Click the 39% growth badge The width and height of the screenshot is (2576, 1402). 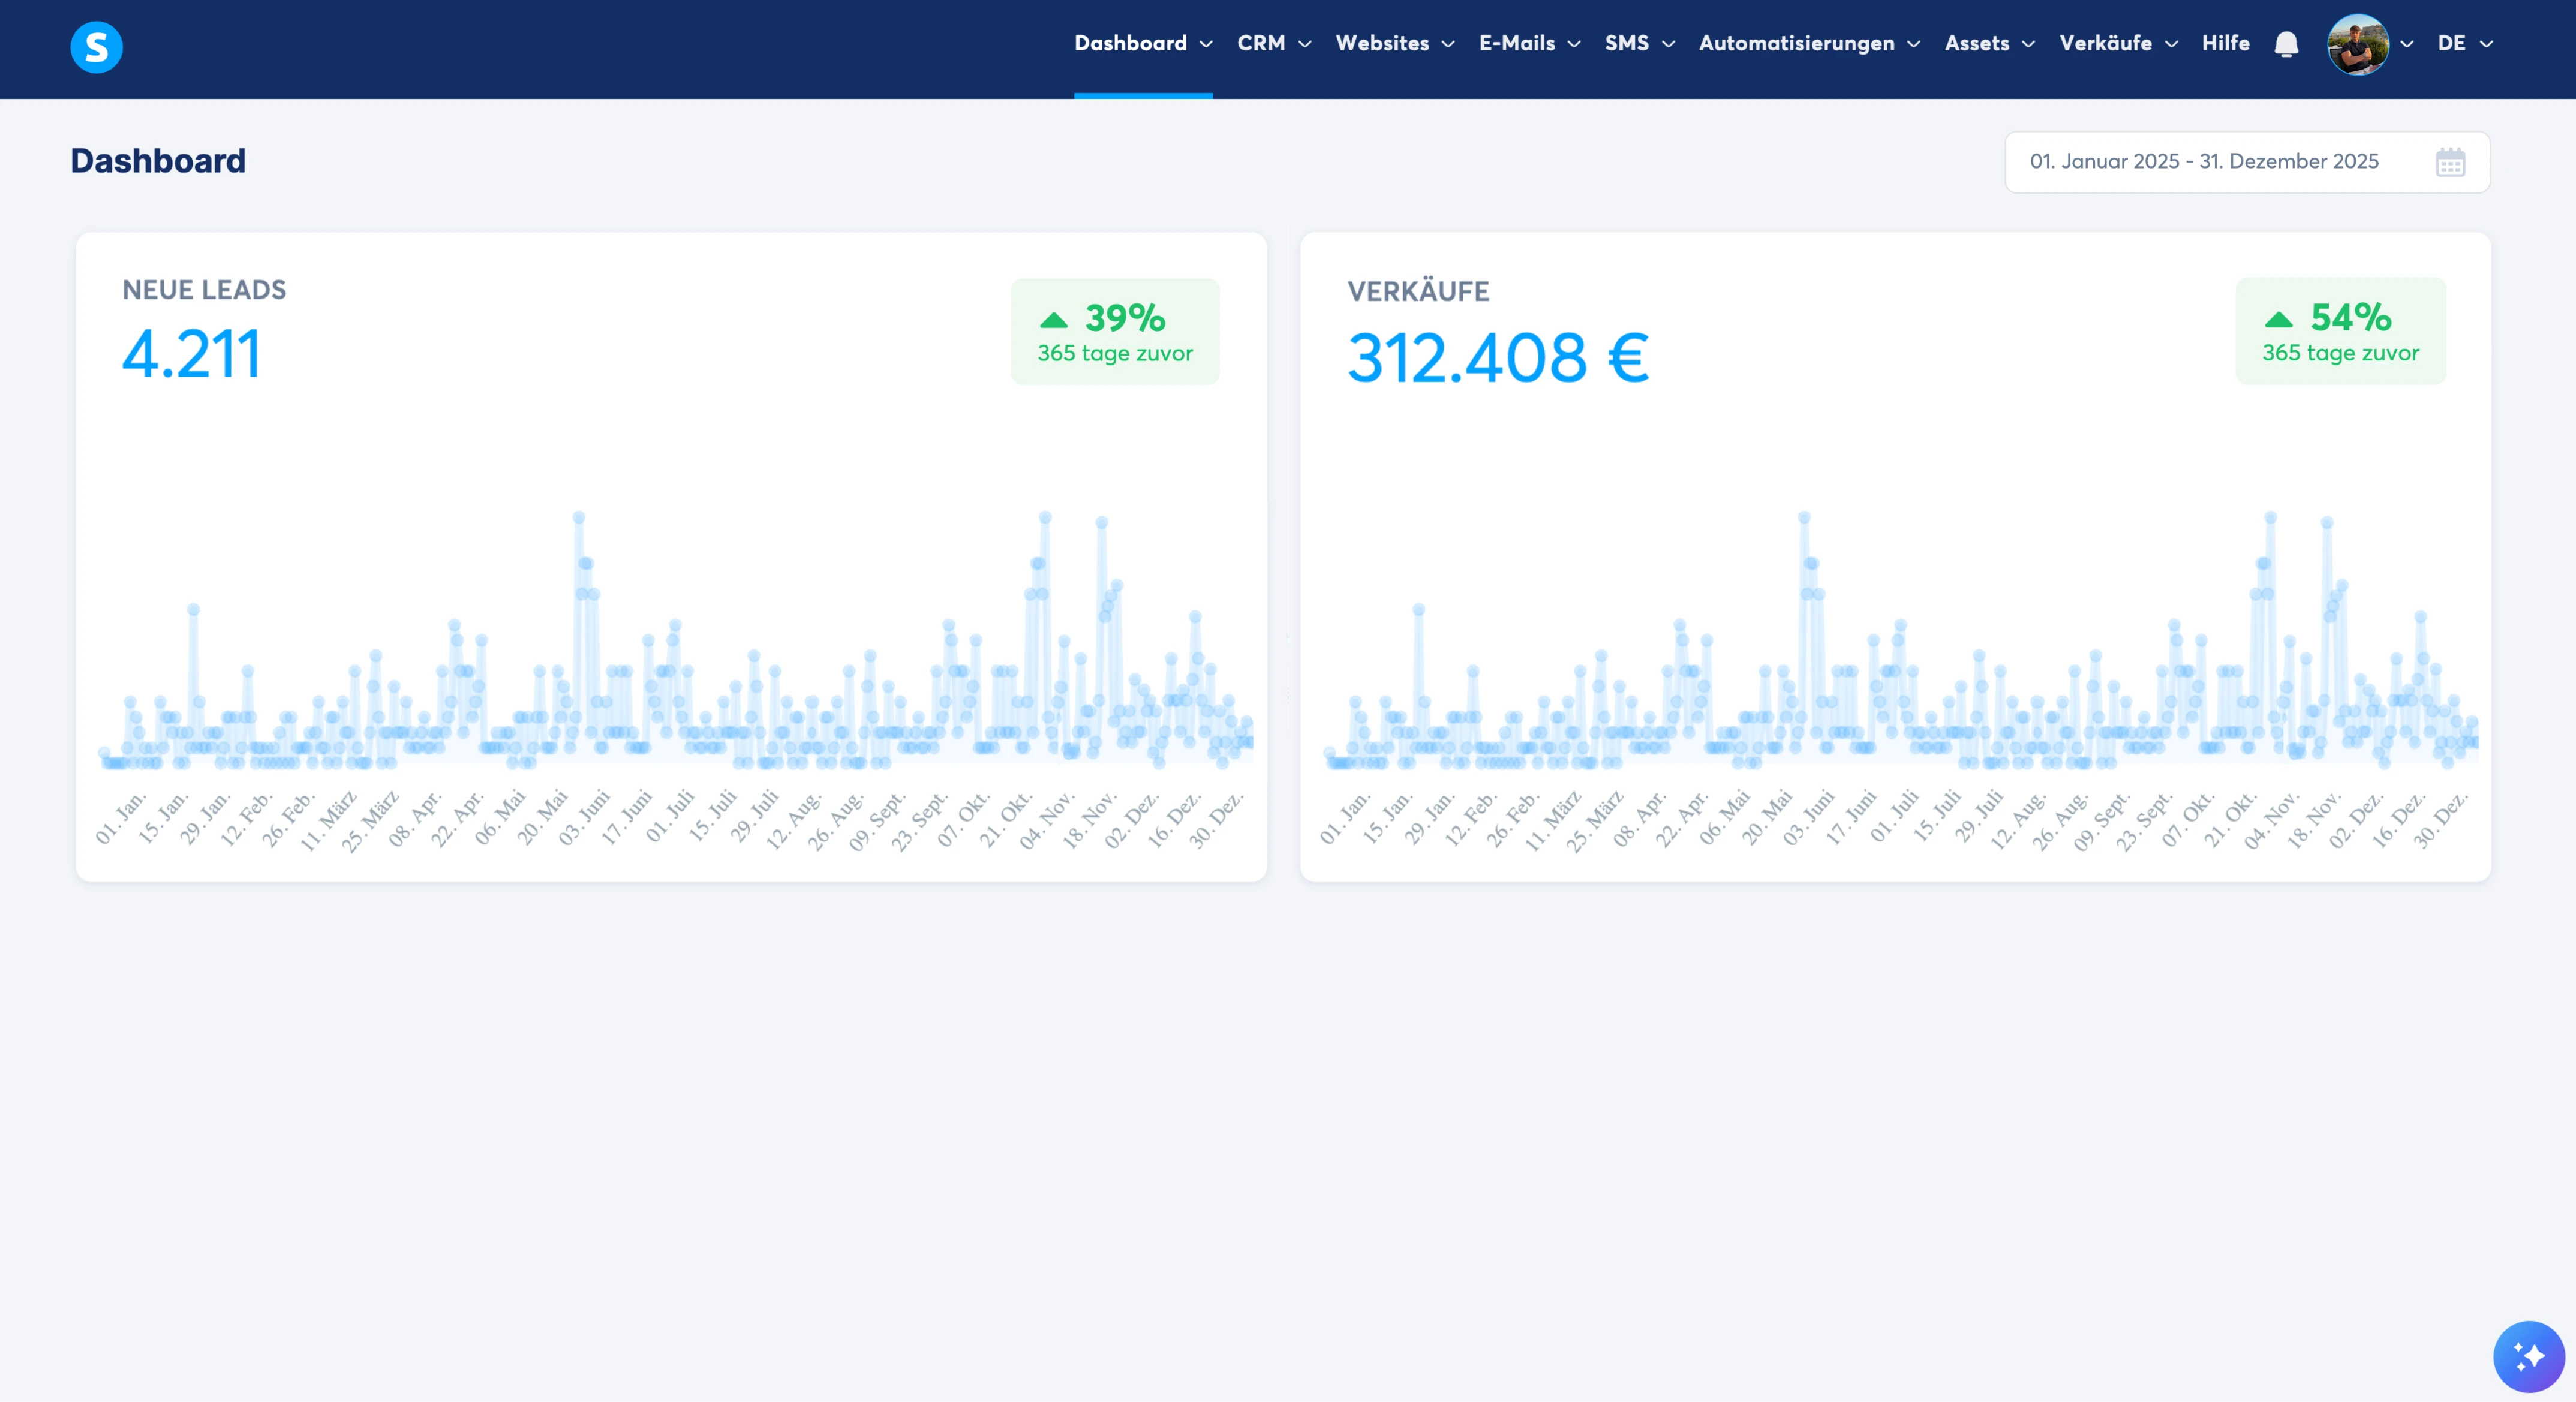pyautogui.click(x=1115, y=331)
